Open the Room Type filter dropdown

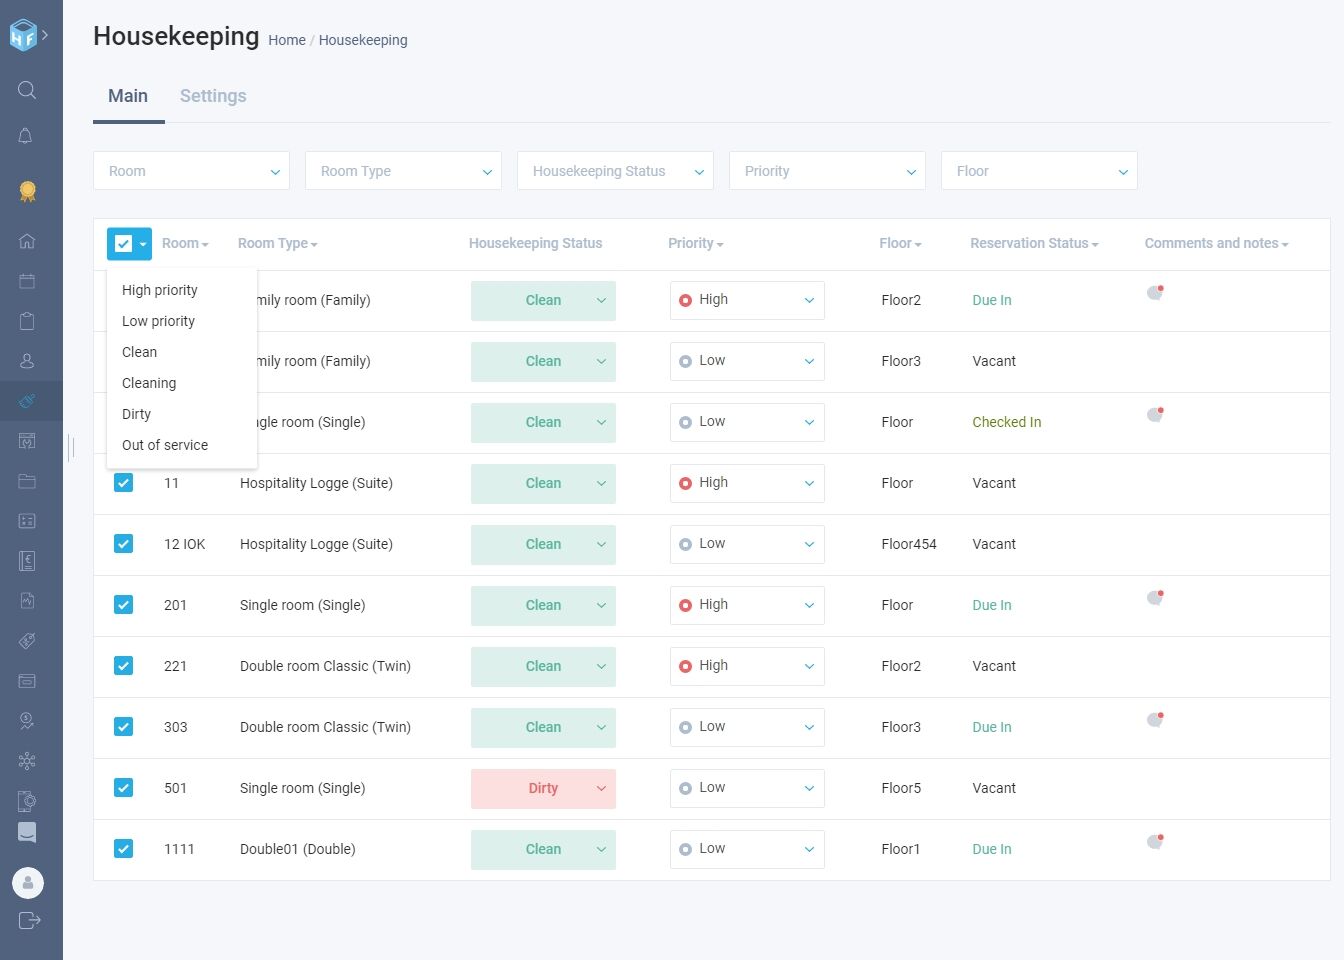403,171
